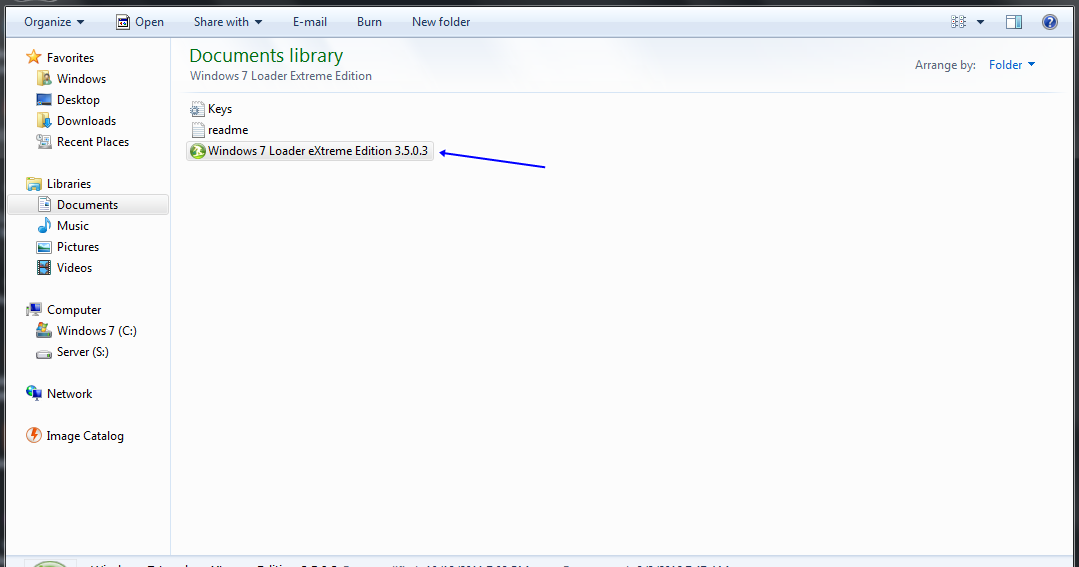The image size is (1079, 567).
Task: Open the Arrange by Folder dropdown
Action: (1012, 65)
